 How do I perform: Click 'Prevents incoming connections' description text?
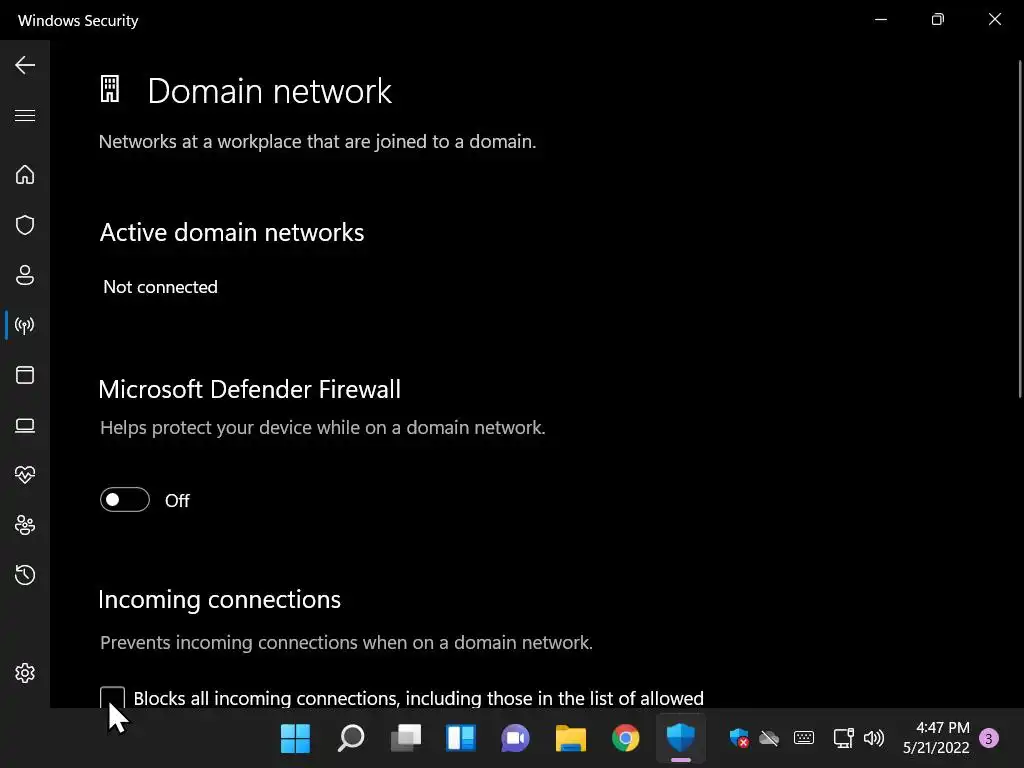click(346, 643)
